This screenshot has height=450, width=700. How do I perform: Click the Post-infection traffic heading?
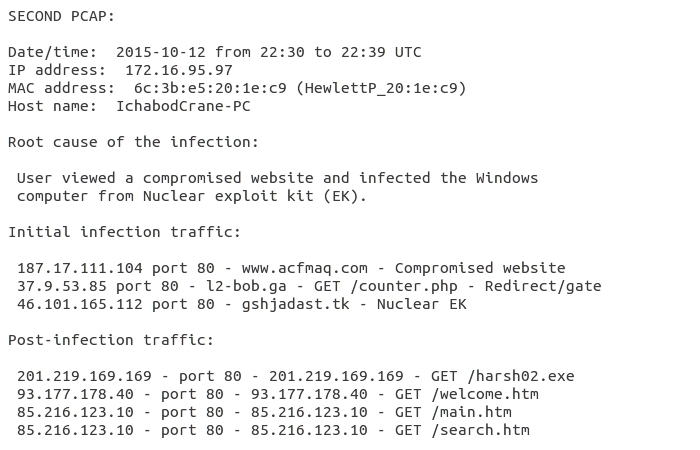point(111,340)
